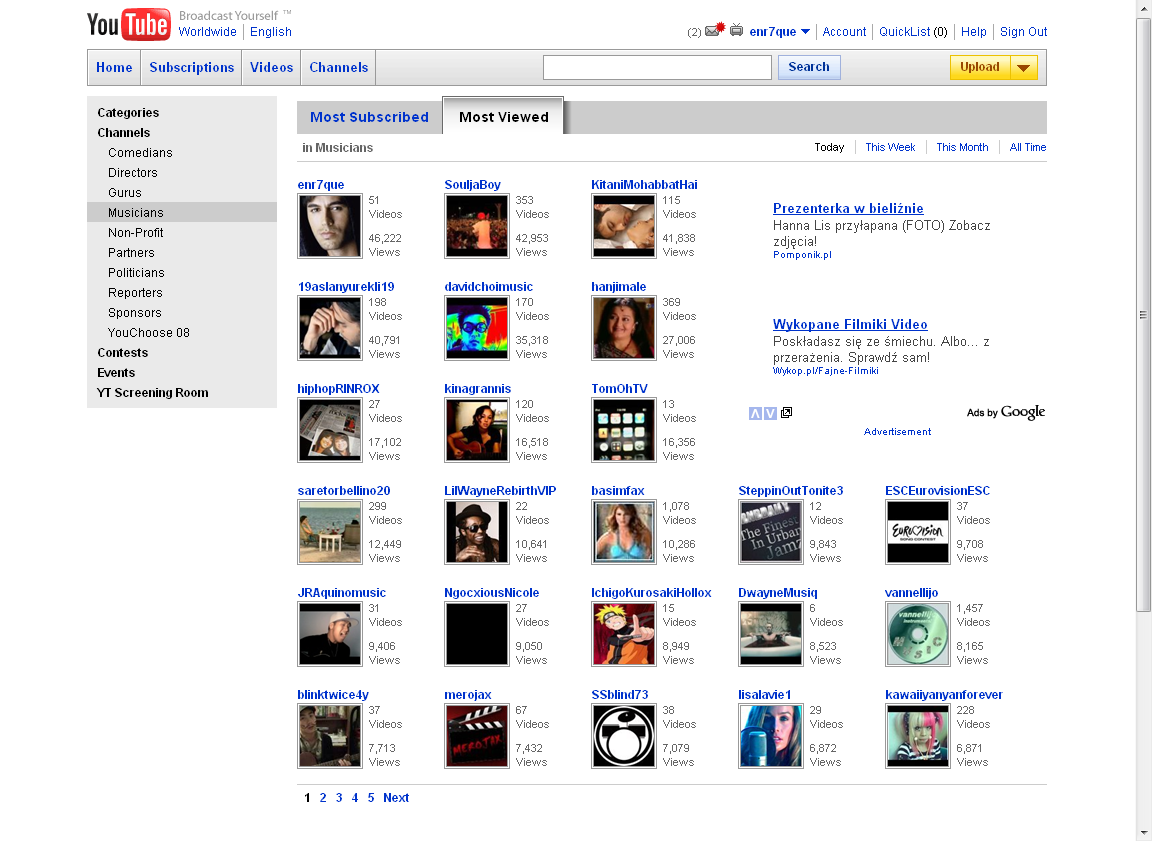Click the kinagrannis channel name
The width and height of the screenshot is (1152, 841).
[x=478, y=389]
